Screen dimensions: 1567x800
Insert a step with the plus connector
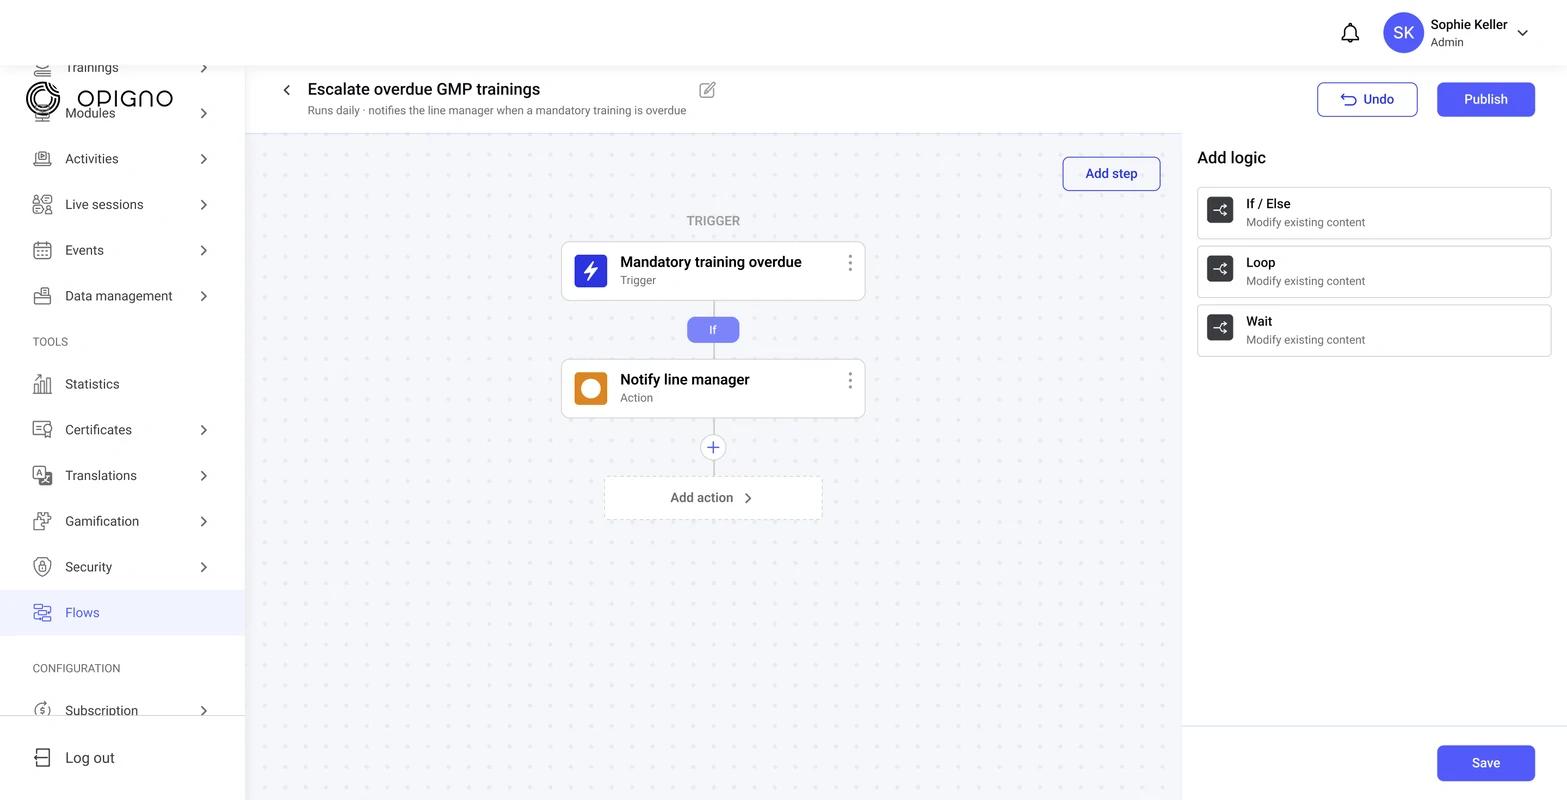pyautogui.click(x=713, y=448)
